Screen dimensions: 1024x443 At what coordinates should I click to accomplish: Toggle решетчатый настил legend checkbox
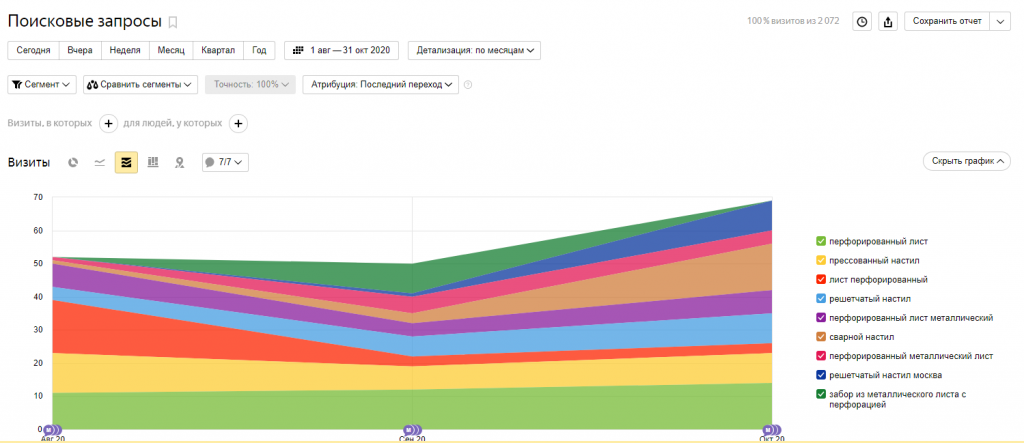(x=820, y=299)
